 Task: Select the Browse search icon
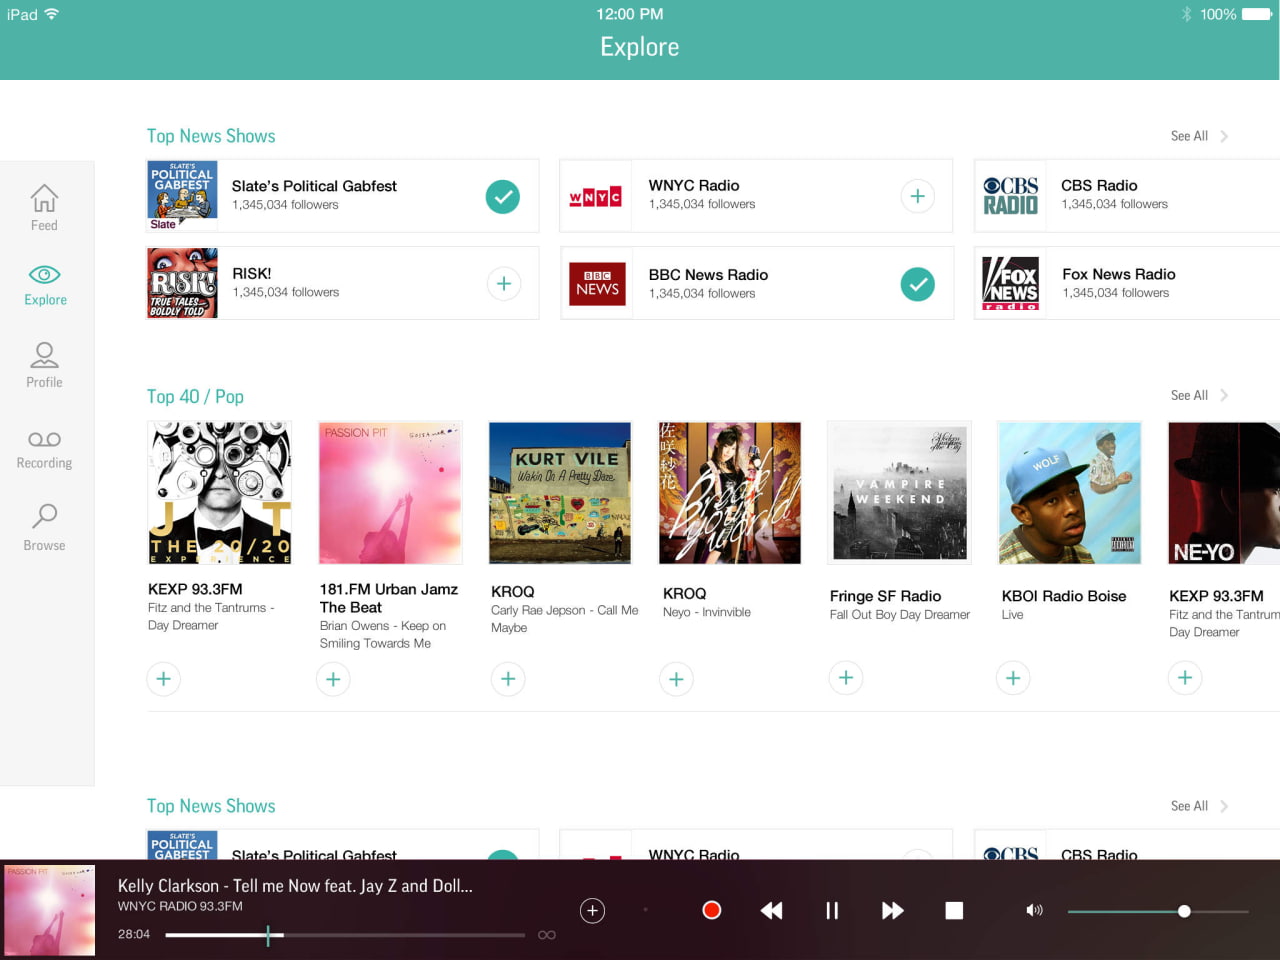pyautogui.click(x=43, y=528)
